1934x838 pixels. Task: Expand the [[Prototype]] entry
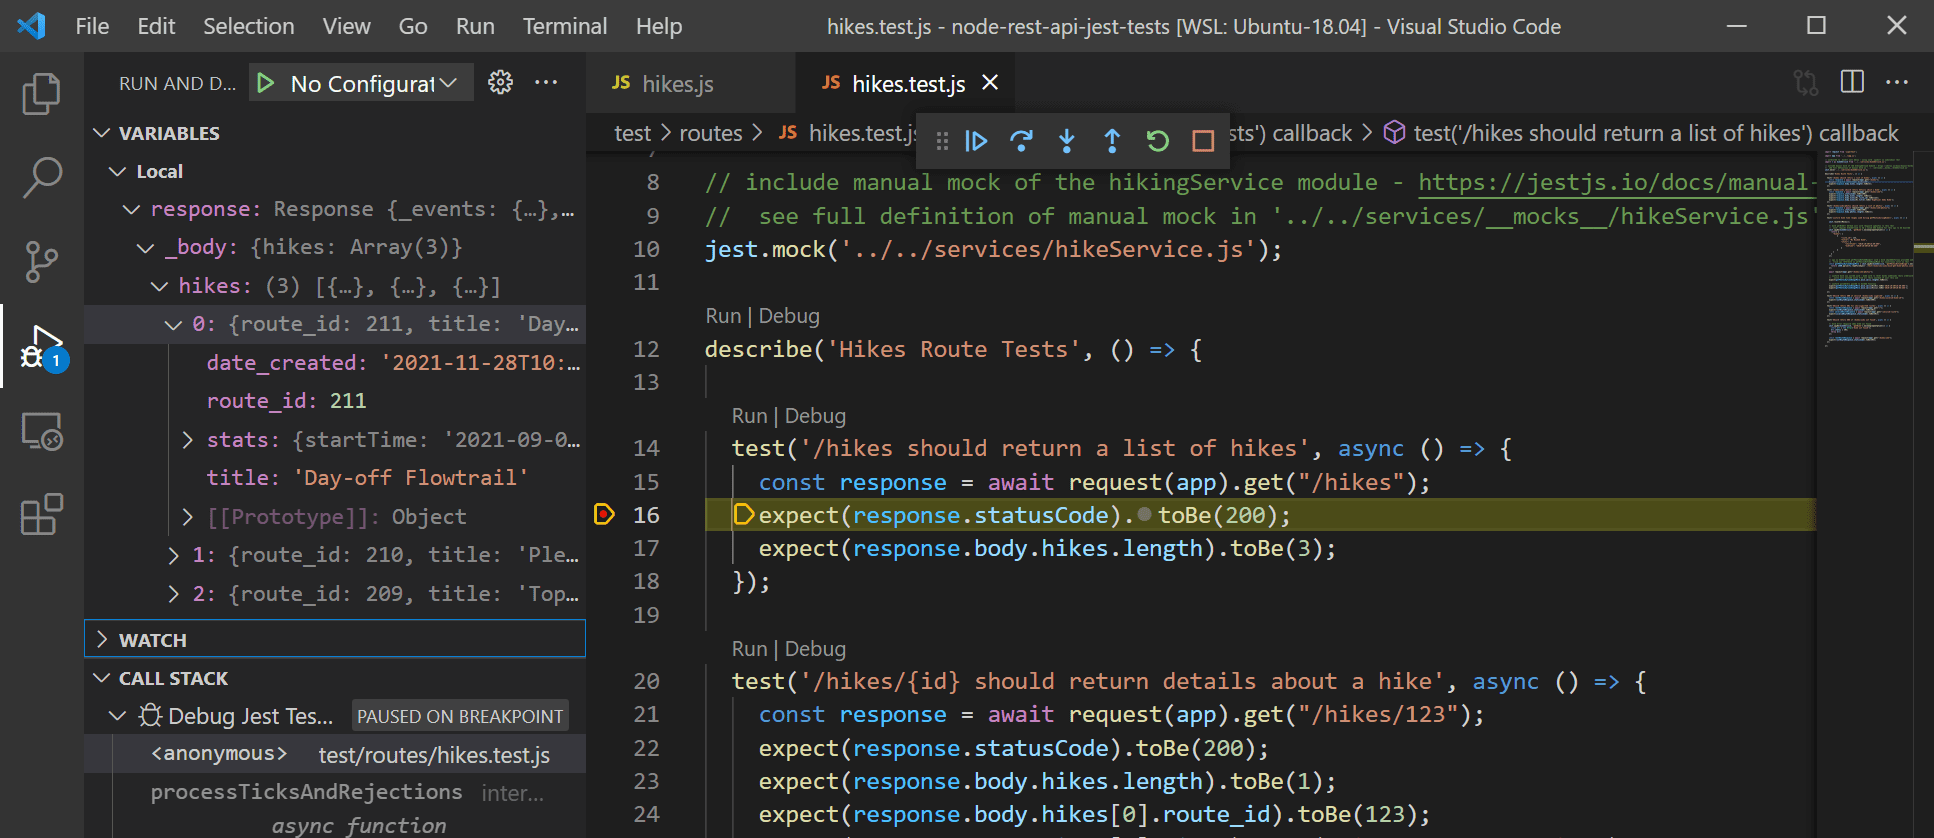point(187,517)
